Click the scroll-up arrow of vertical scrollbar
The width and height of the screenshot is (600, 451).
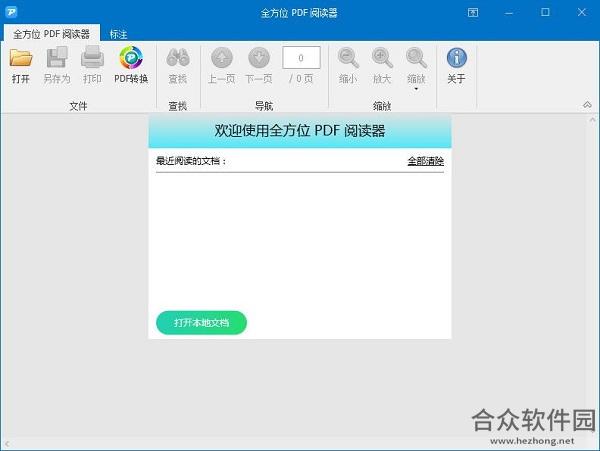click(x=592, y=120)
